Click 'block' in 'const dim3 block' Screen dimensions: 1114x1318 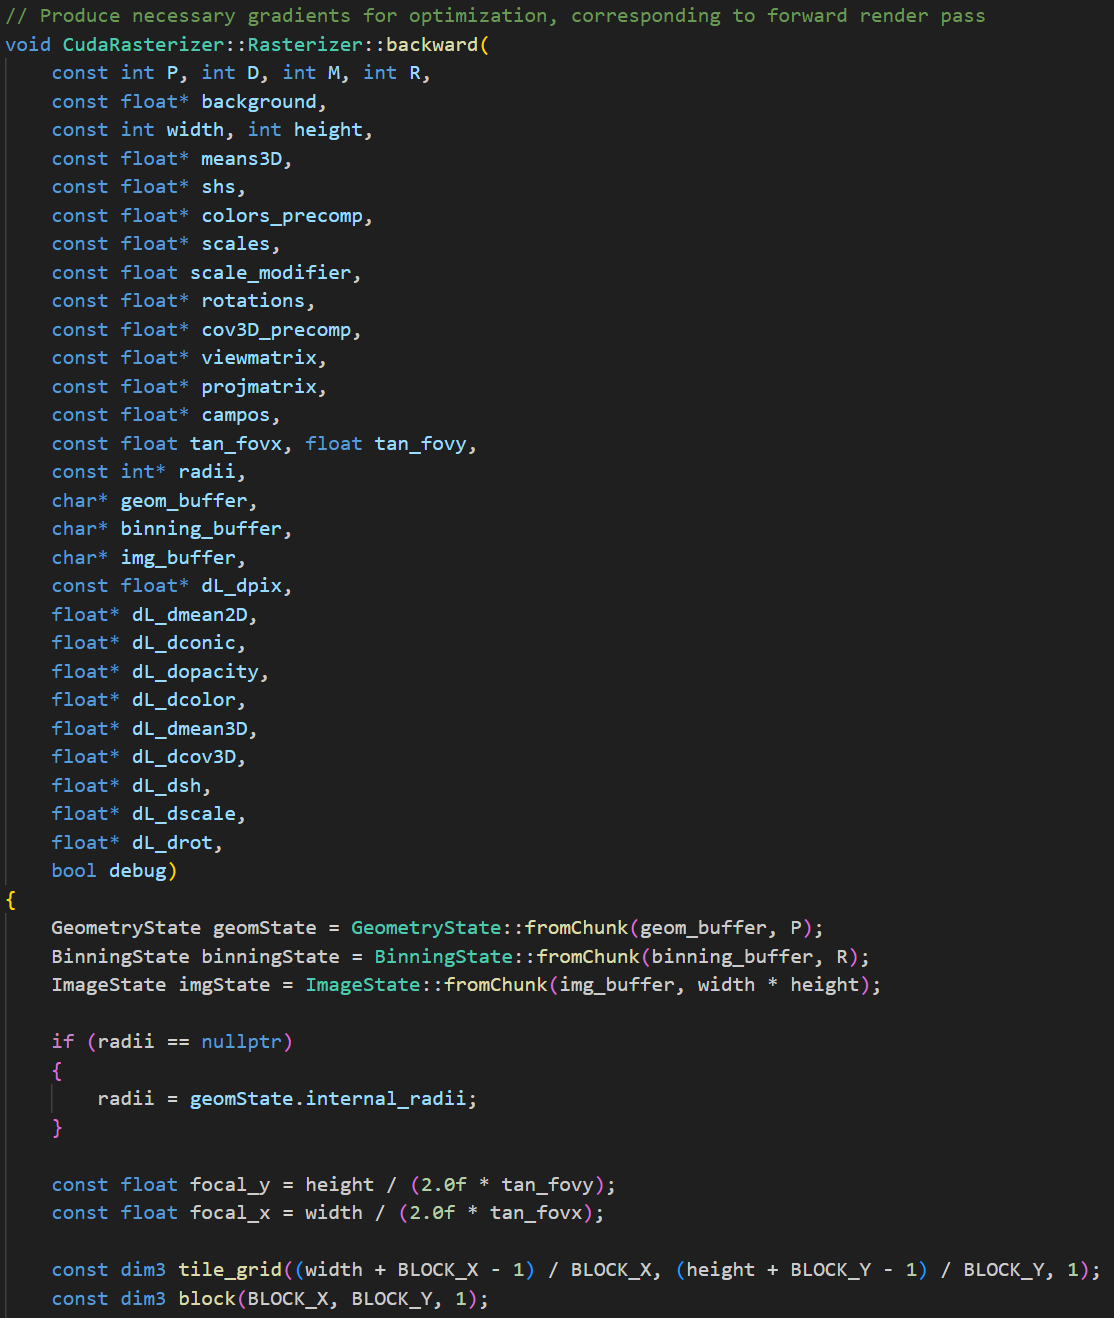pos(207,1299)
